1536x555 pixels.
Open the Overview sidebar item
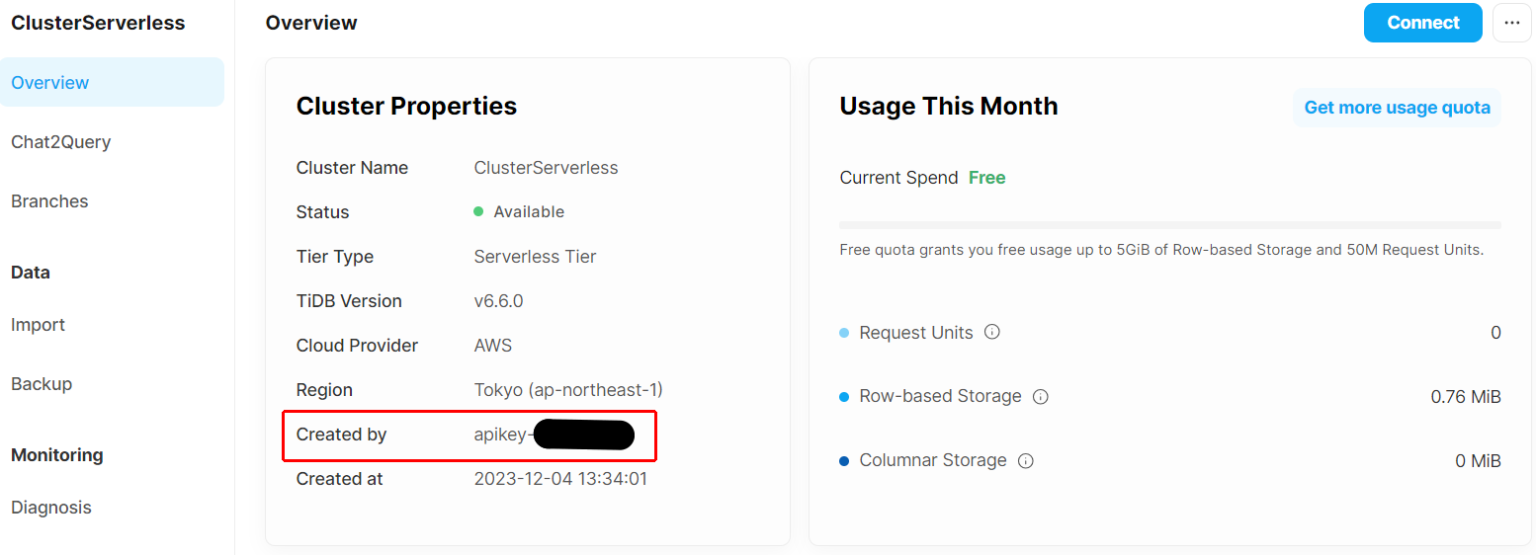[x=50, y=83]
